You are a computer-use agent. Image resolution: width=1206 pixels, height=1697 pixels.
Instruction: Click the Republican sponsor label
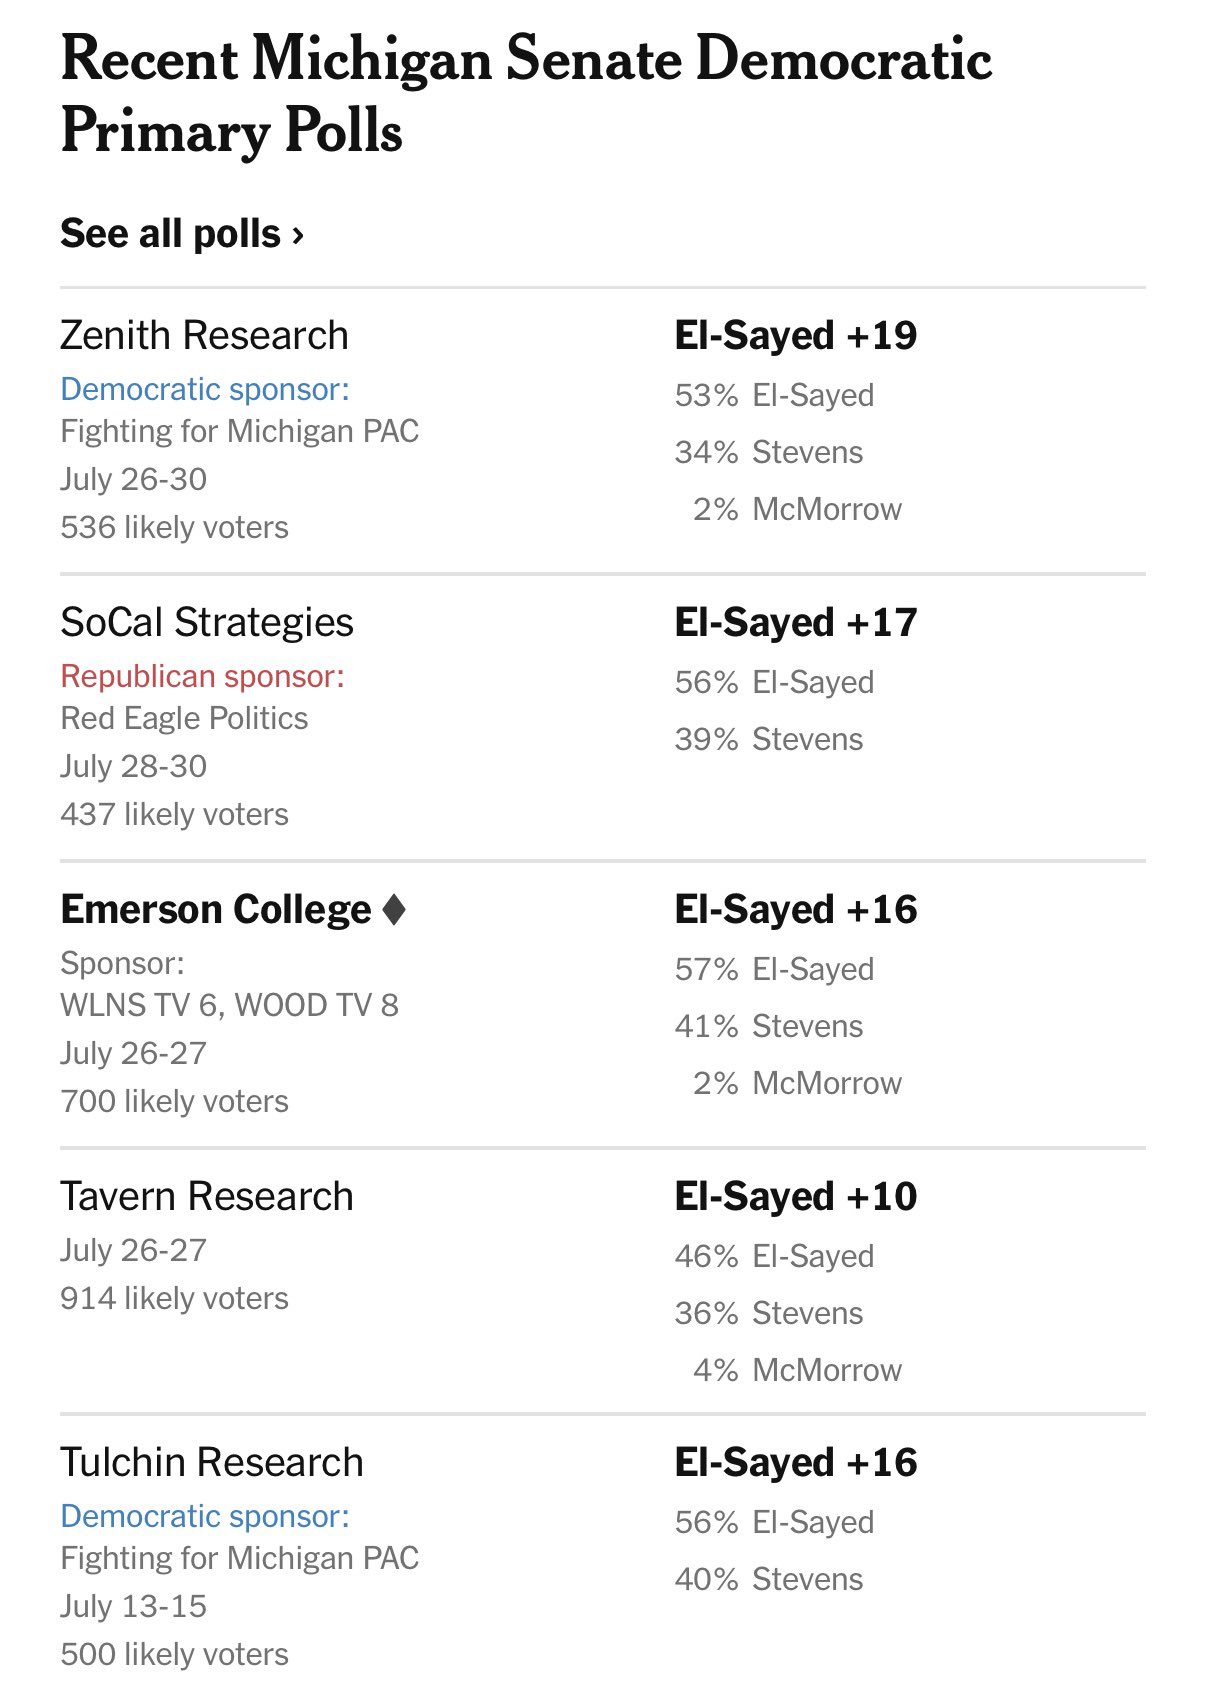(x=203, y=676)
